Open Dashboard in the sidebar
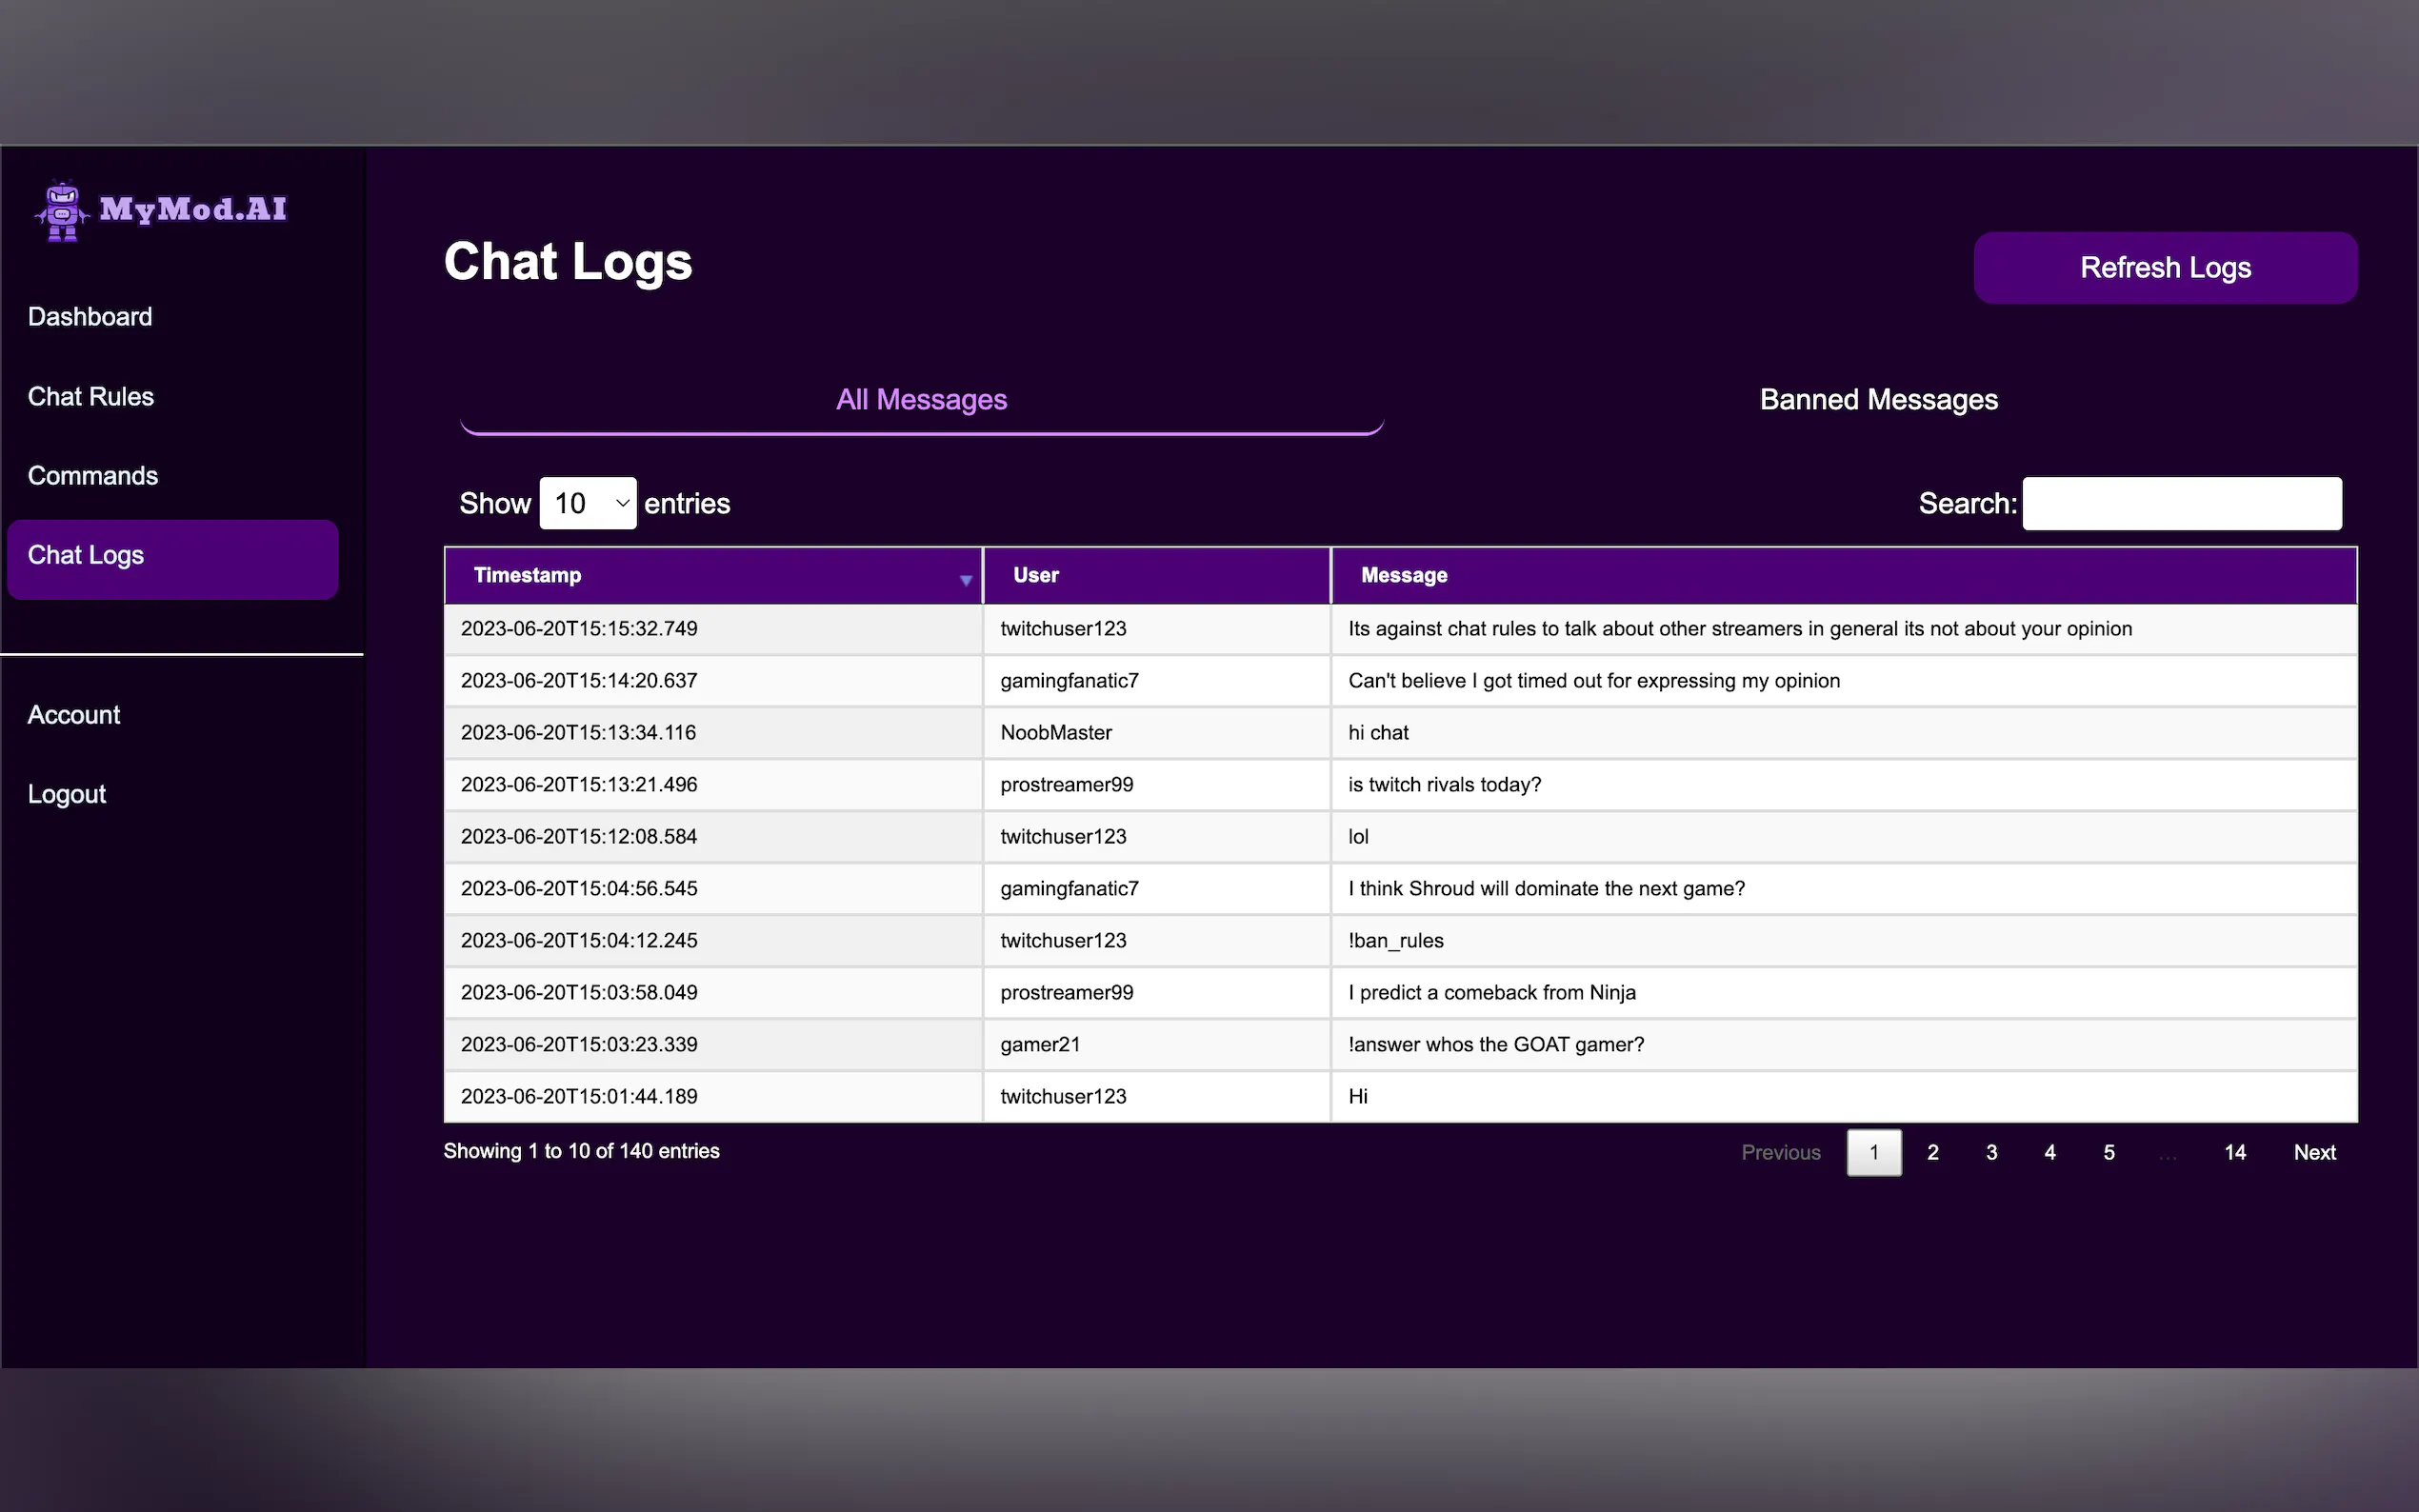 pos(90,317)
